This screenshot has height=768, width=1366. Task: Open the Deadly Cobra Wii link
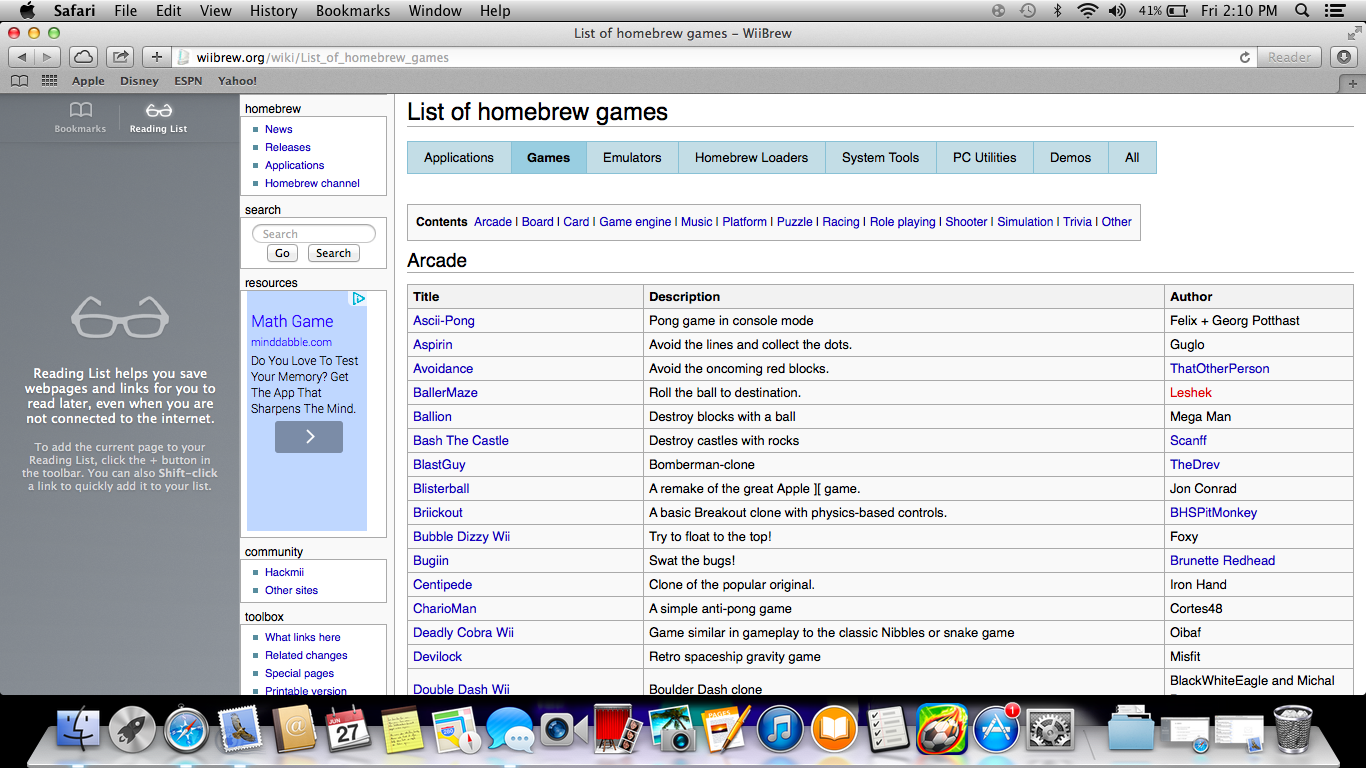(463, 632)
